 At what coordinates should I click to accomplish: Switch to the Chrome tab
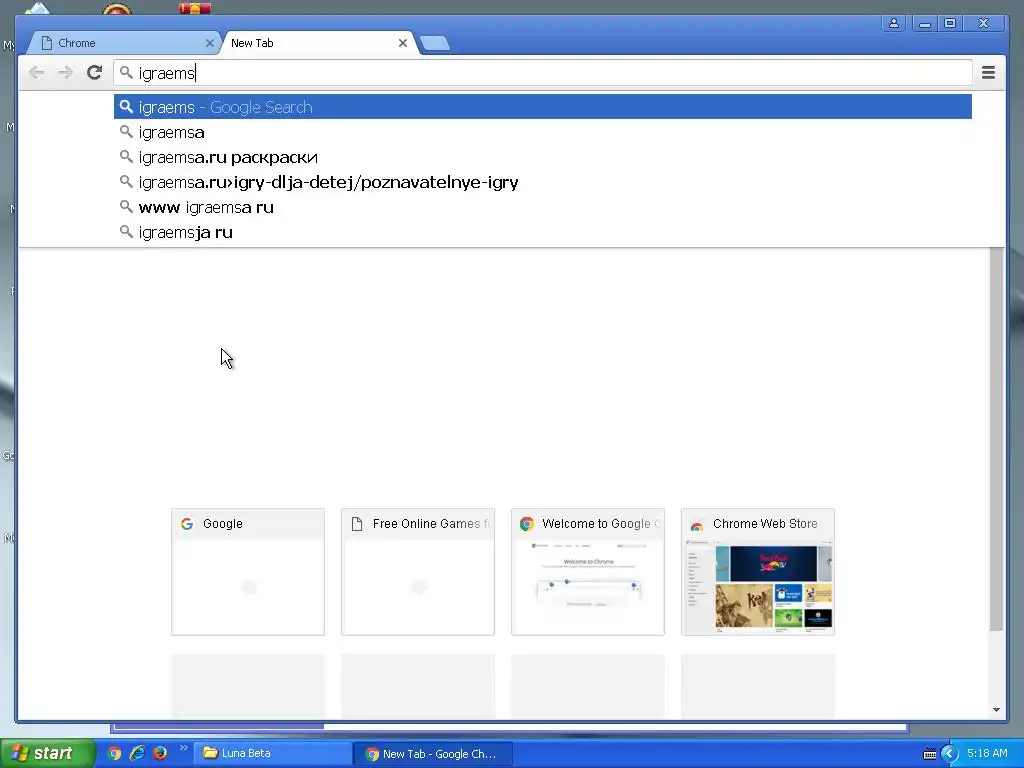pyautogui.click(x=124, y=43)
